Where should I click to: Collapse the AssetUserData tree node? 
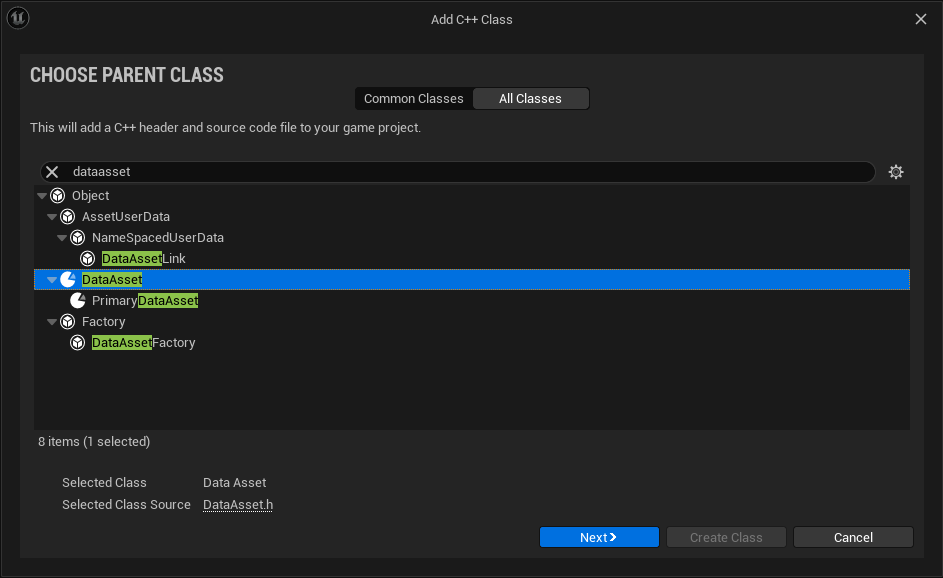tap(52, 217)
